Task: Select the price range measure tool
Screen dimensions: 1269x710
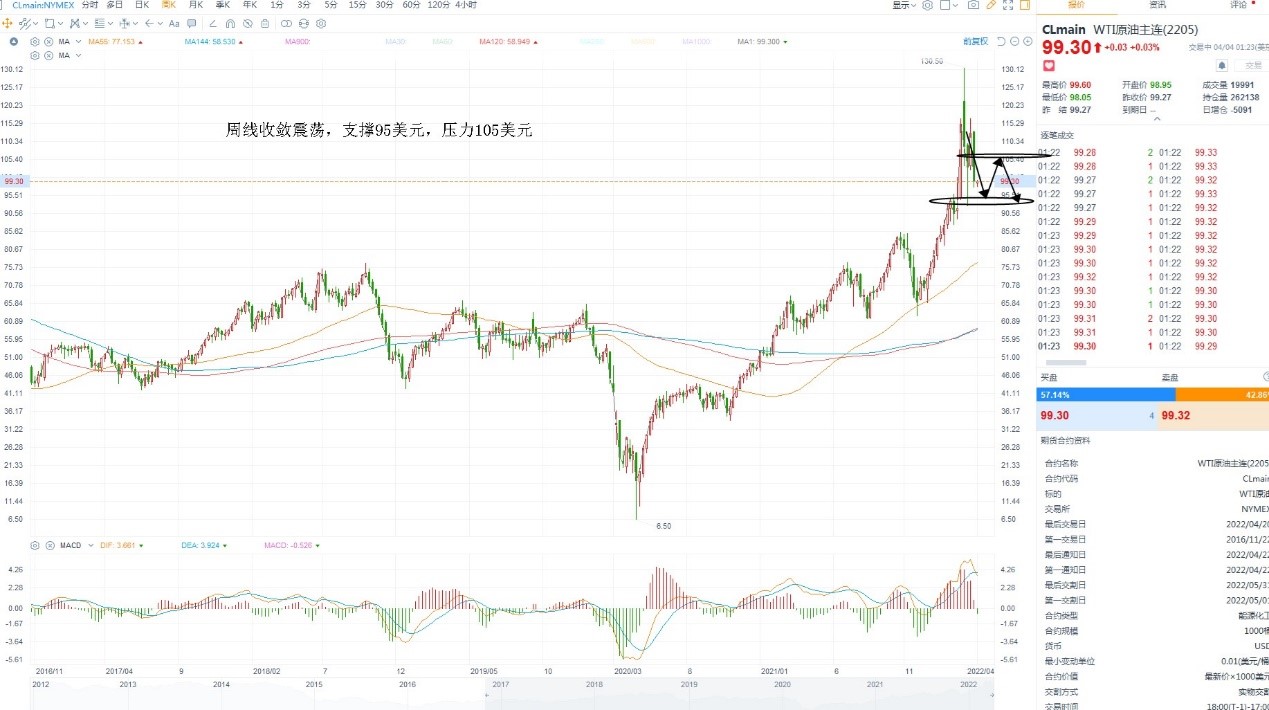Action: click(125, 23)
